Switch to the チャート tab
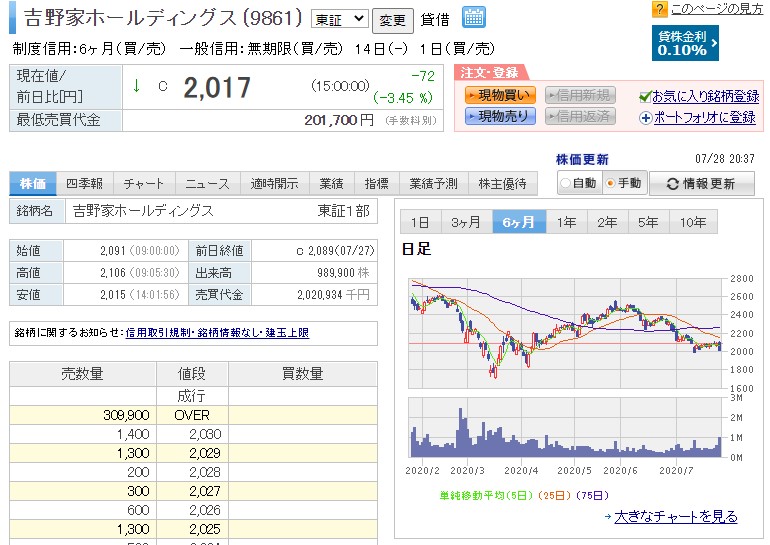The height and width of the screenshot is (545, 770). tap(144, 184)
